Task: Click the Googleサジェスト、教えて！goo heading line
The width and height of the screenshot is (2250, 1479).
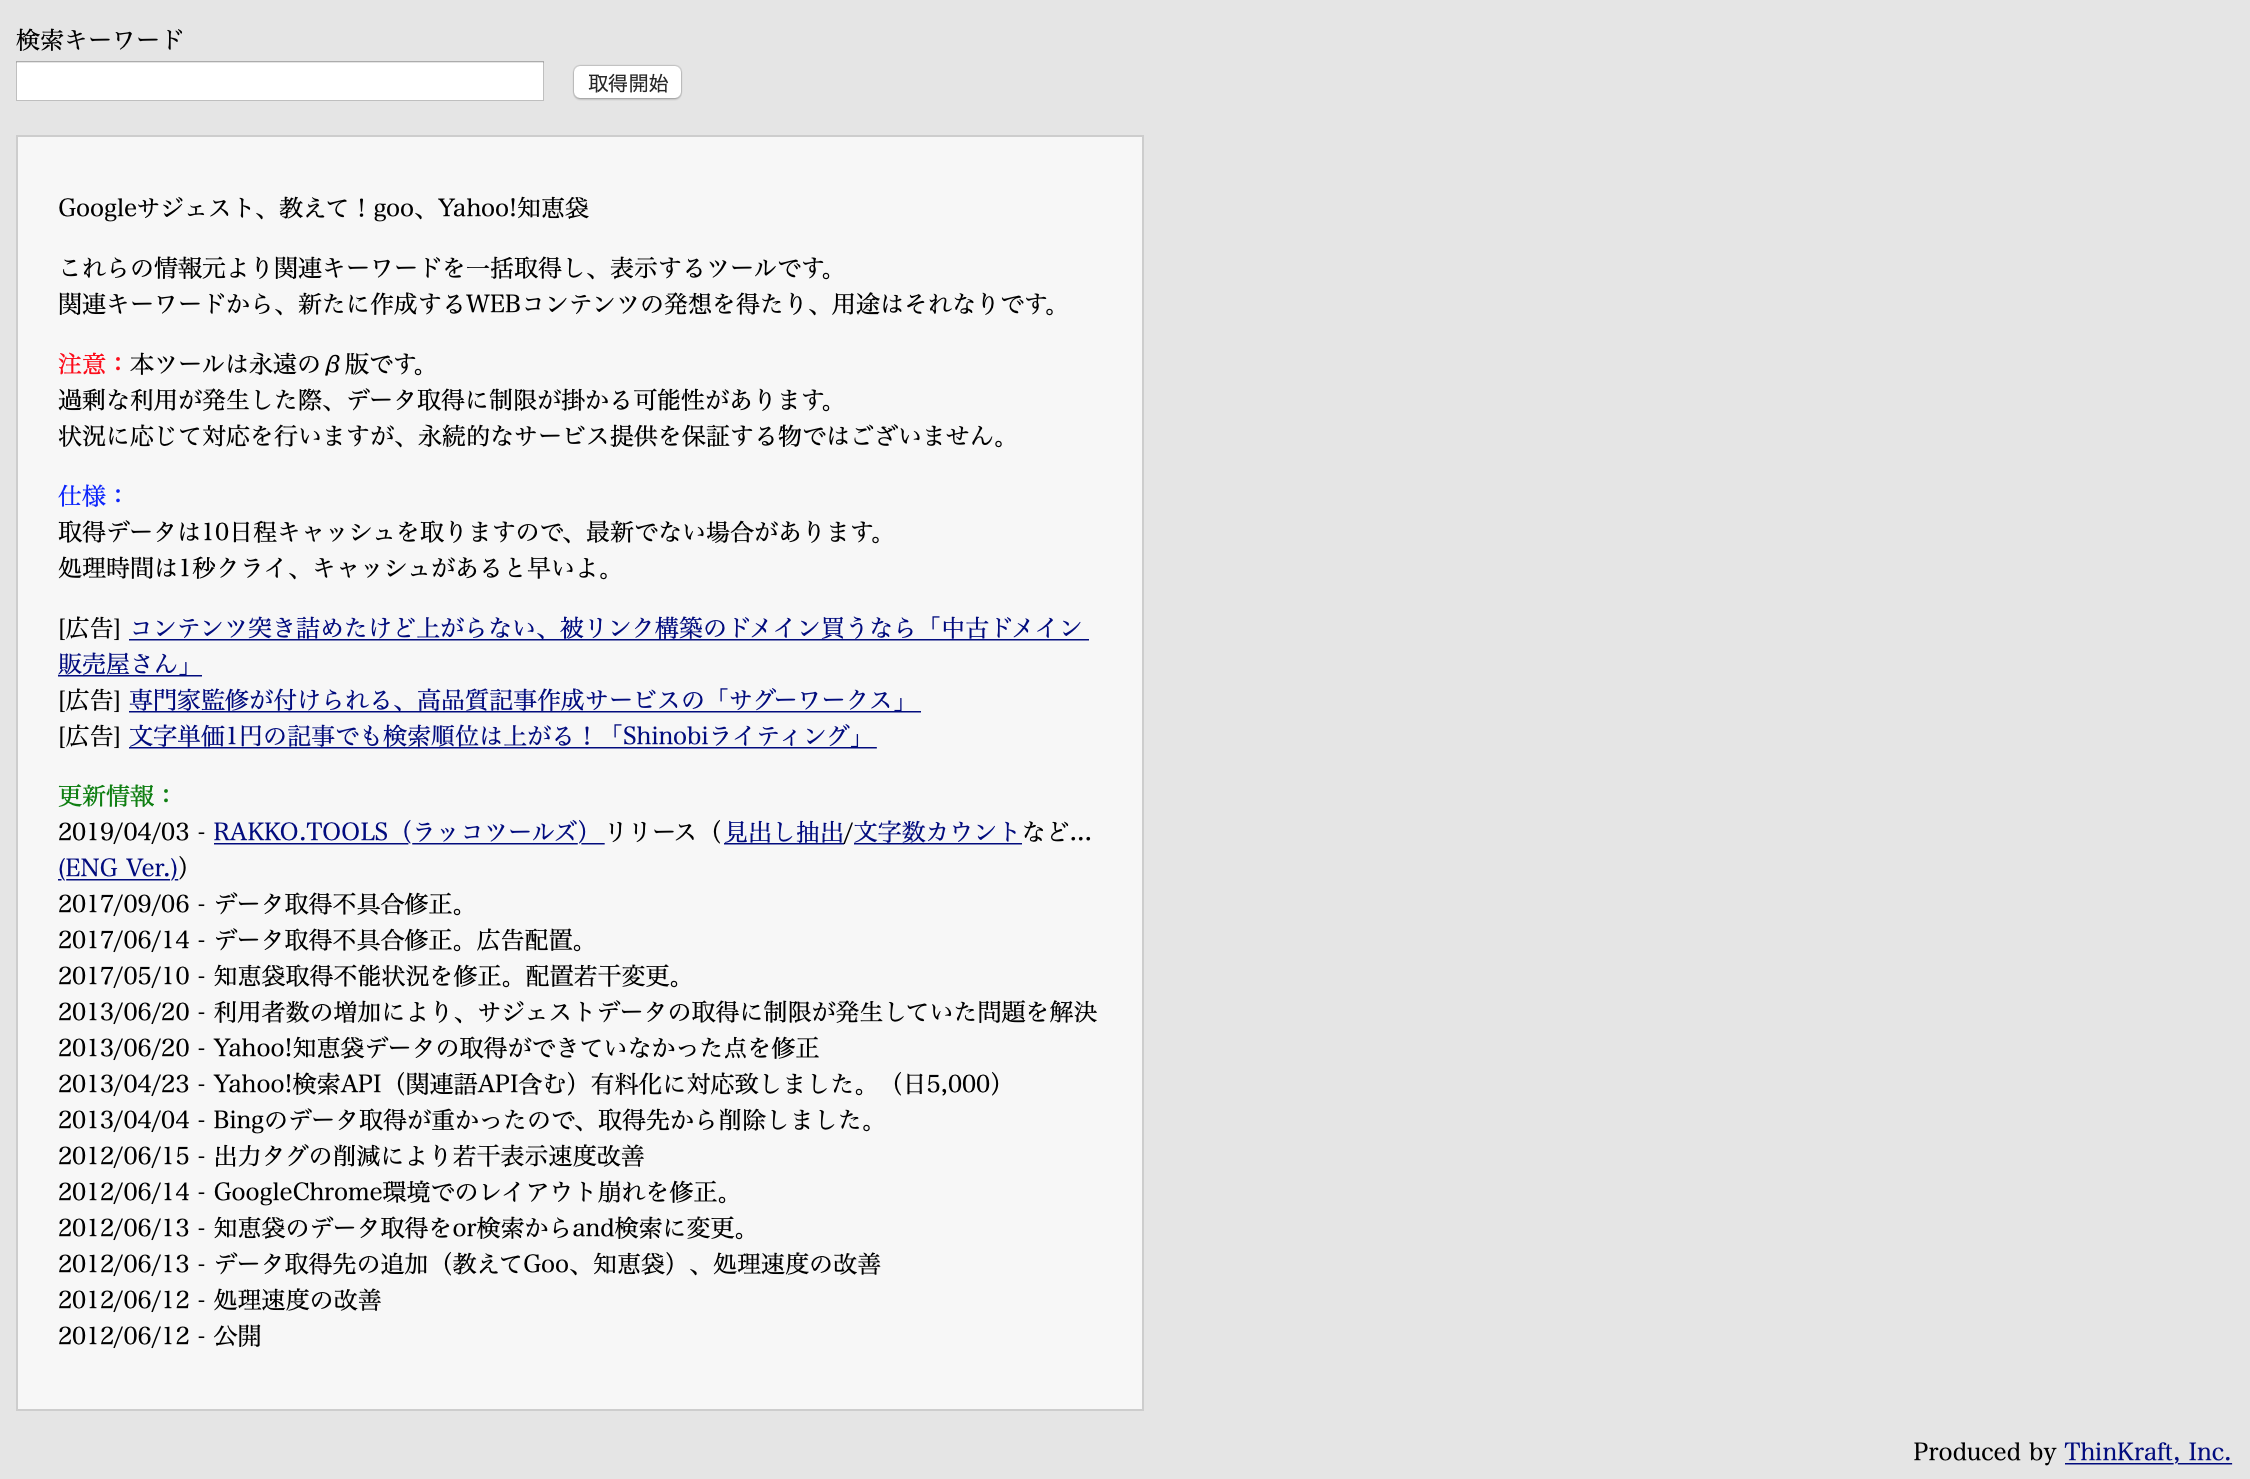Action: coord(324,208)
